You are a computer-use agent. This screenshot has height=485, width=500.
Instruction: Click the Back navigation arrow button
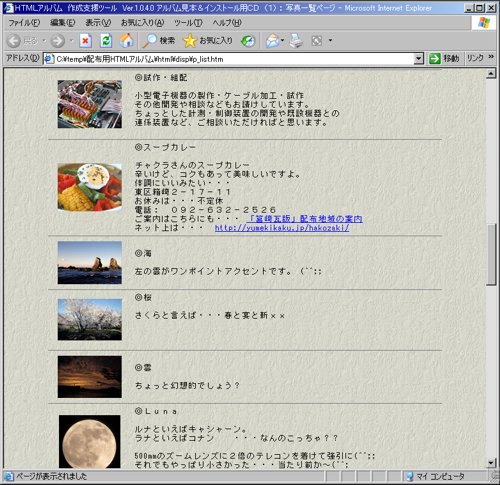[x=14, y=41]
